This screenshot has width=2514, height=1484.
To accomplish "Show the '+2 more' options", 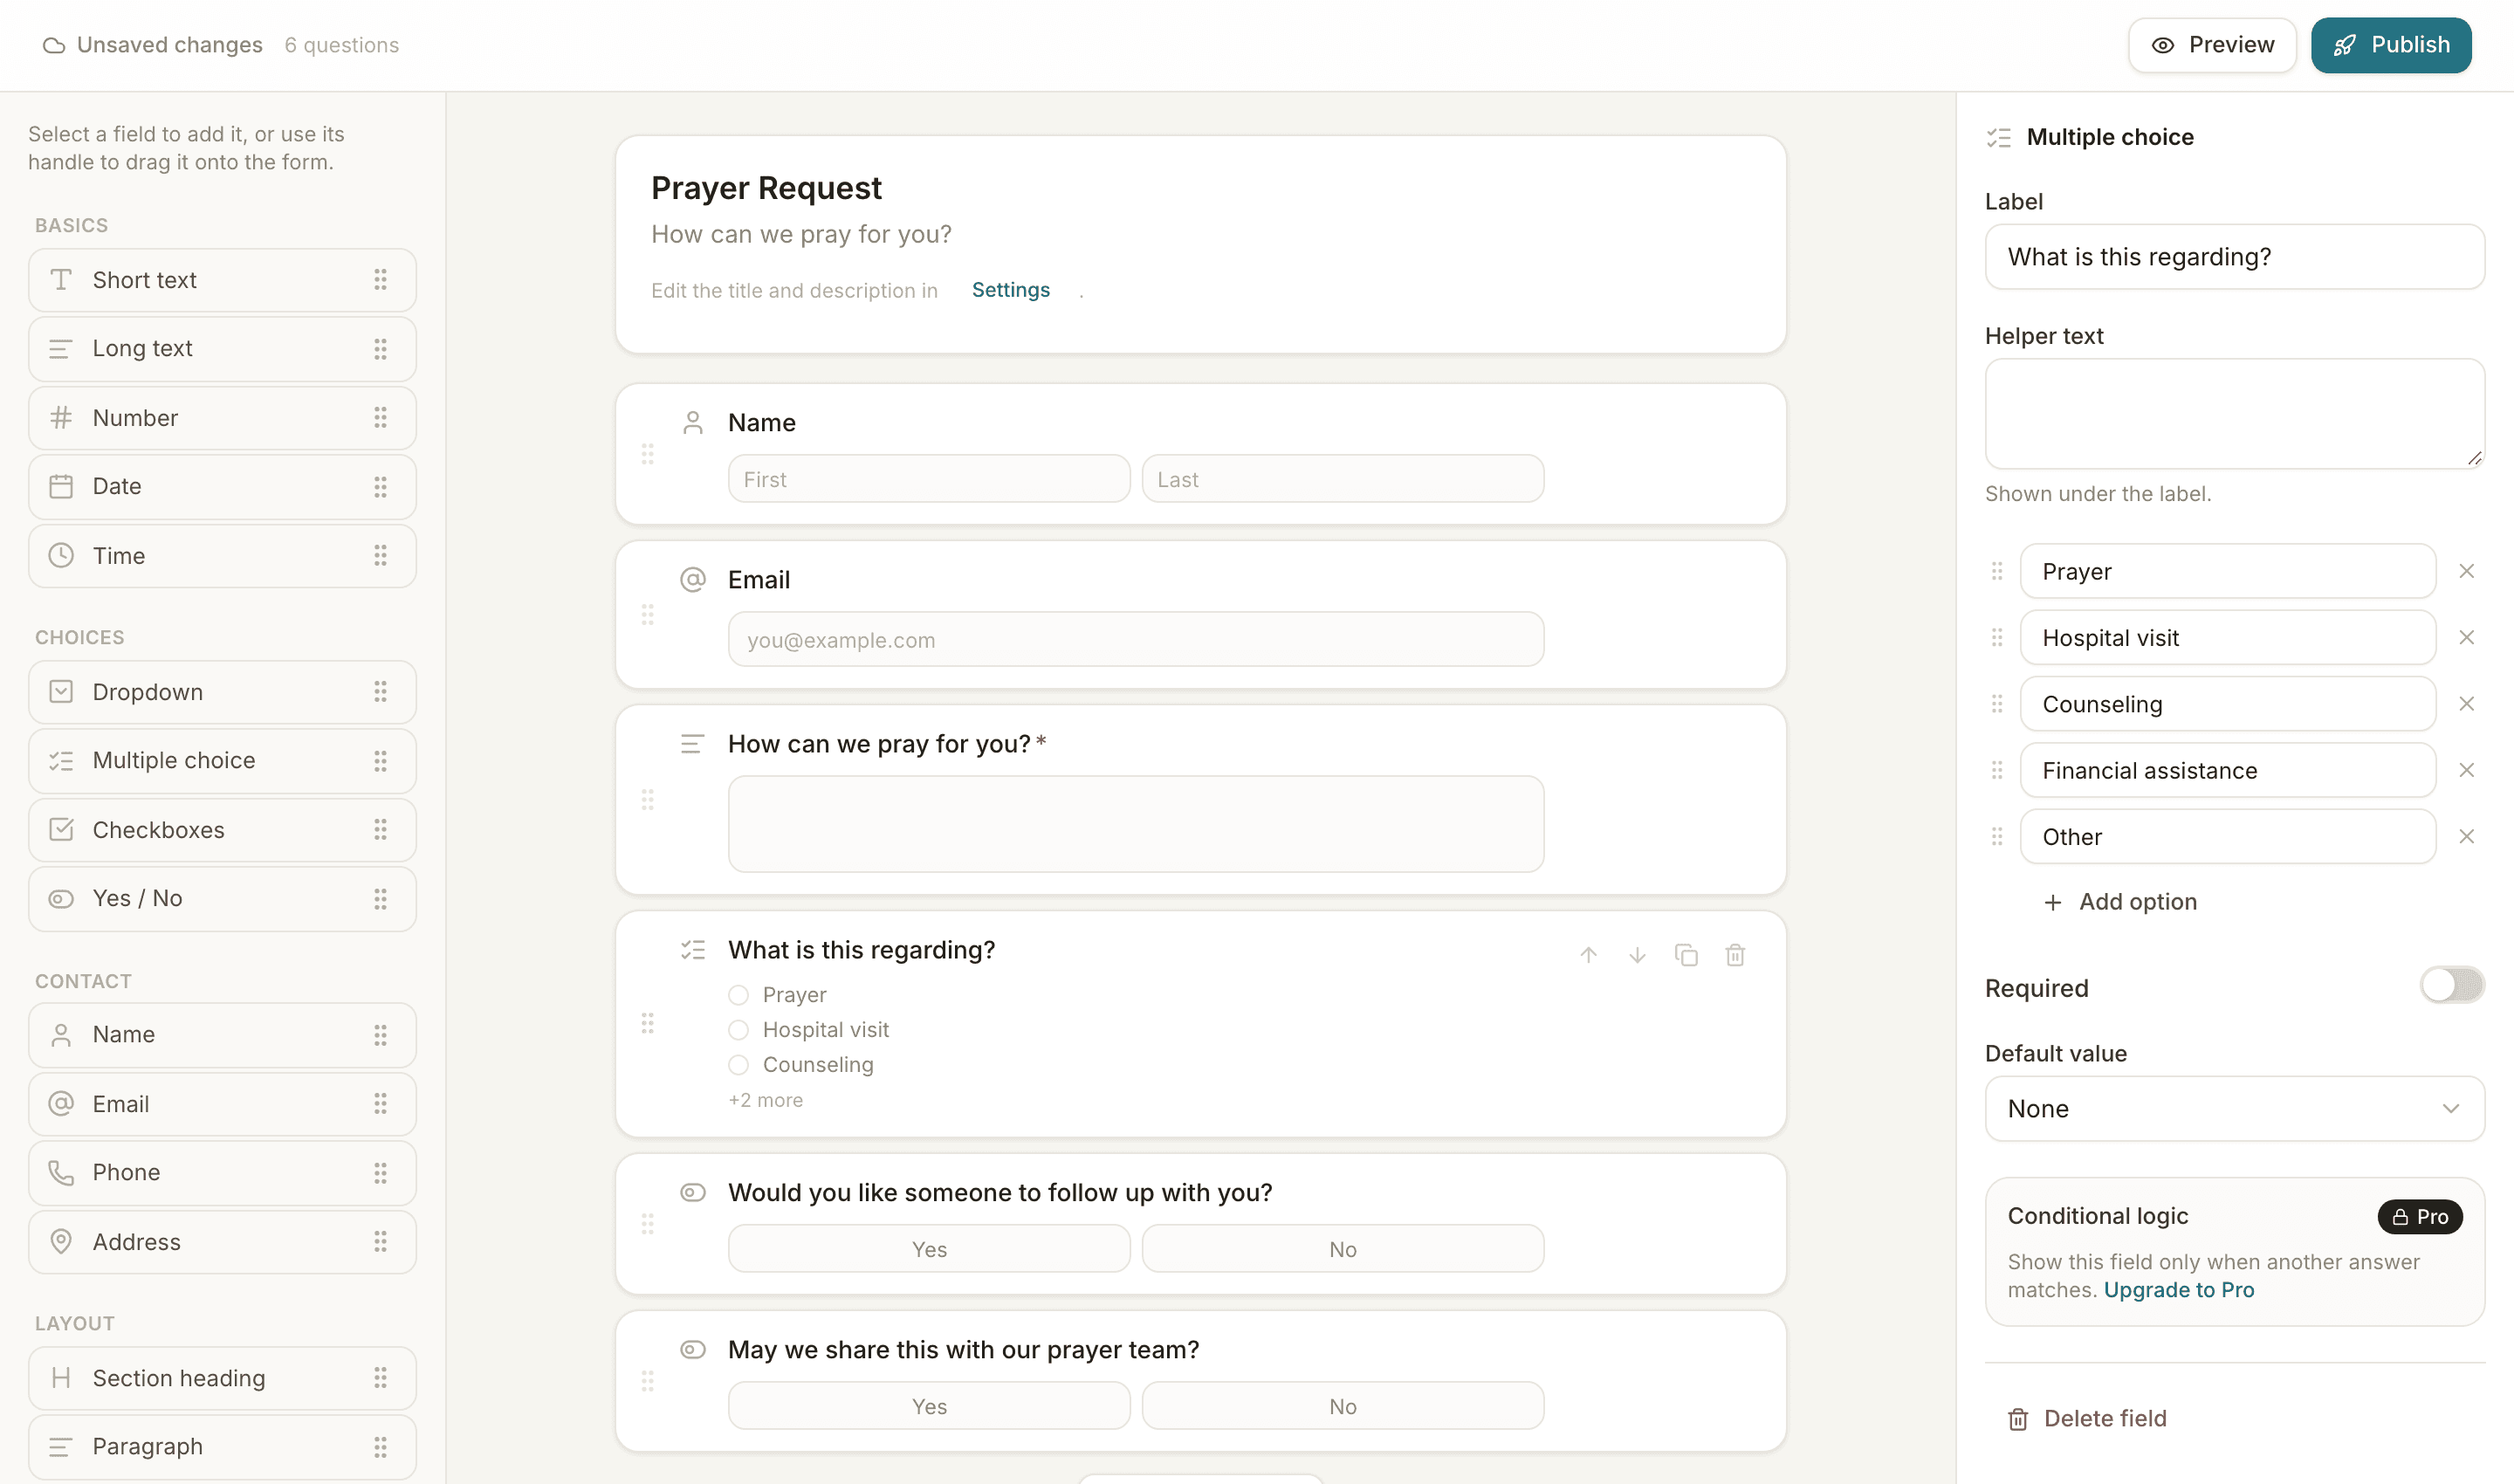I will tap(765, 1100).
